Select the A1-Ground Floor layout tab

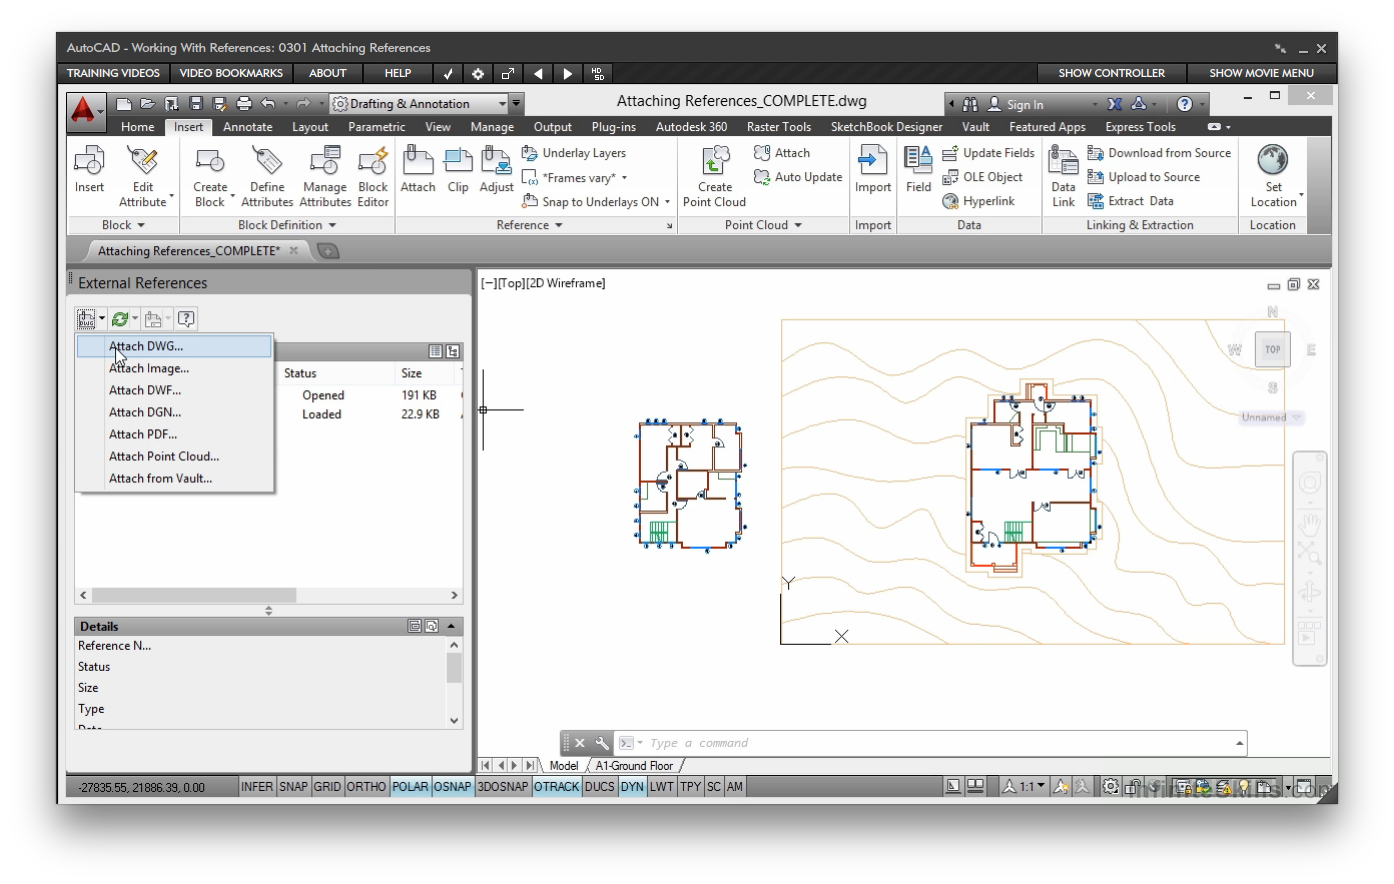(x=634, y=766)
